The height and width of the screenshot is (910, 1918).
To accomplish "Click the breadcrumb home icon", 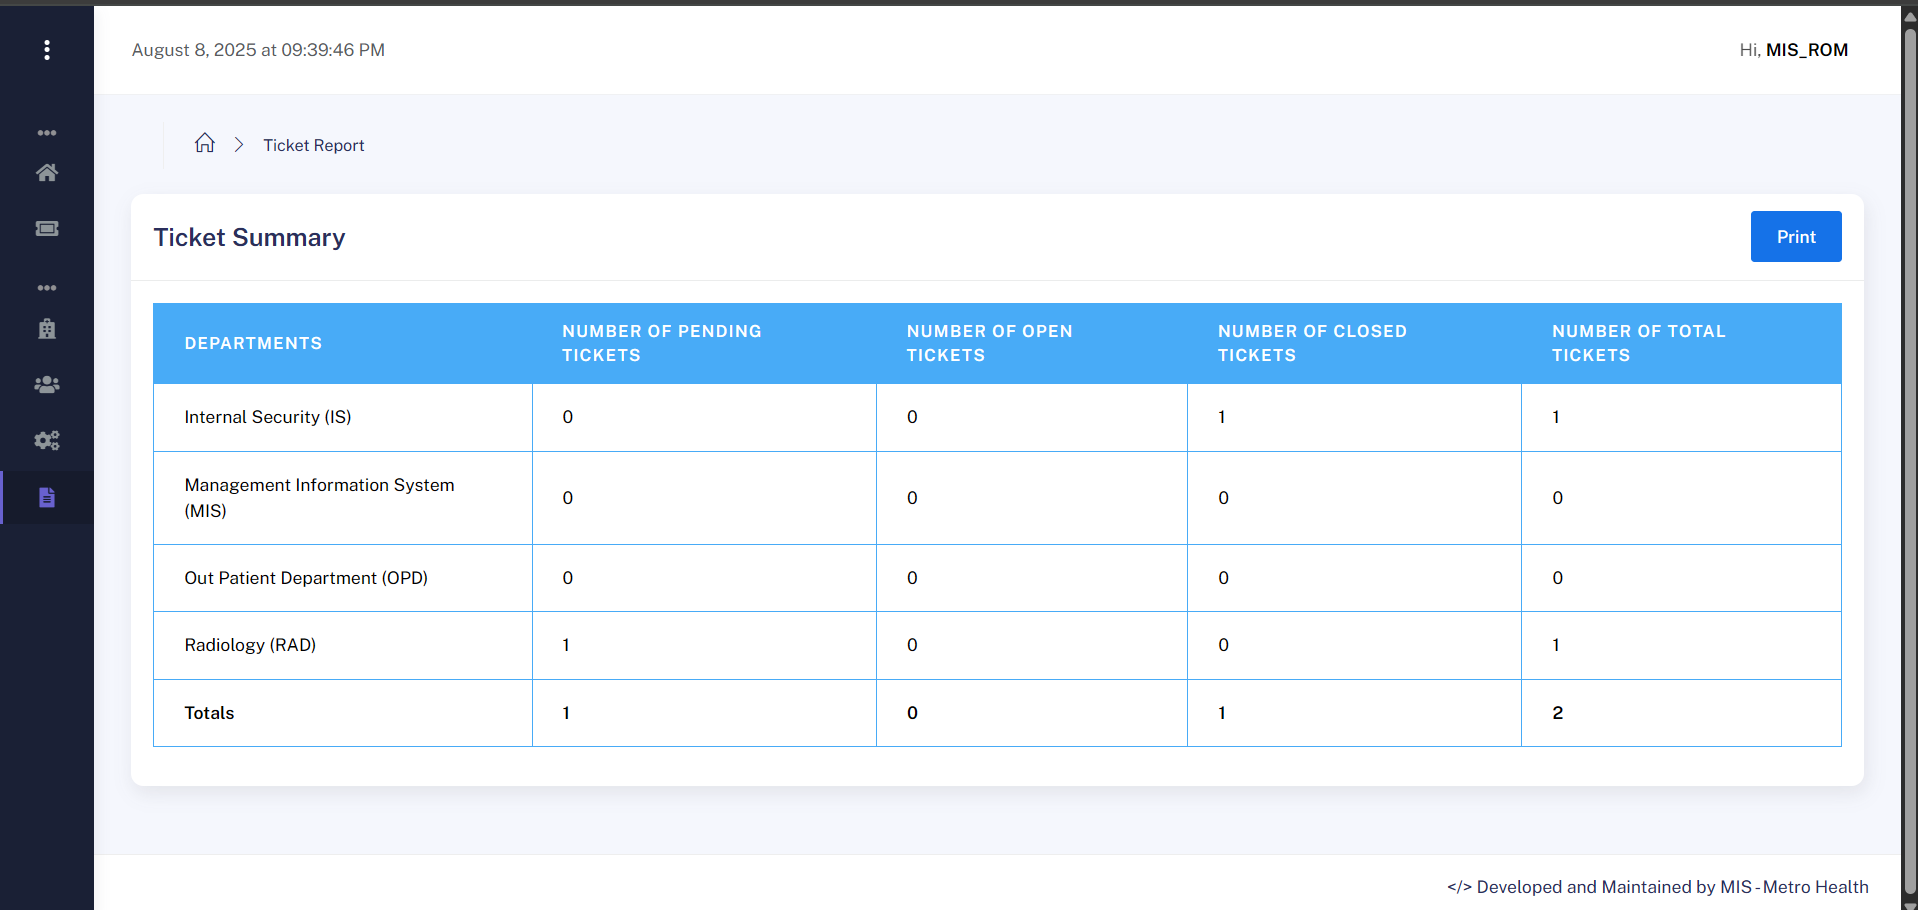I will [x=205, y=143].
